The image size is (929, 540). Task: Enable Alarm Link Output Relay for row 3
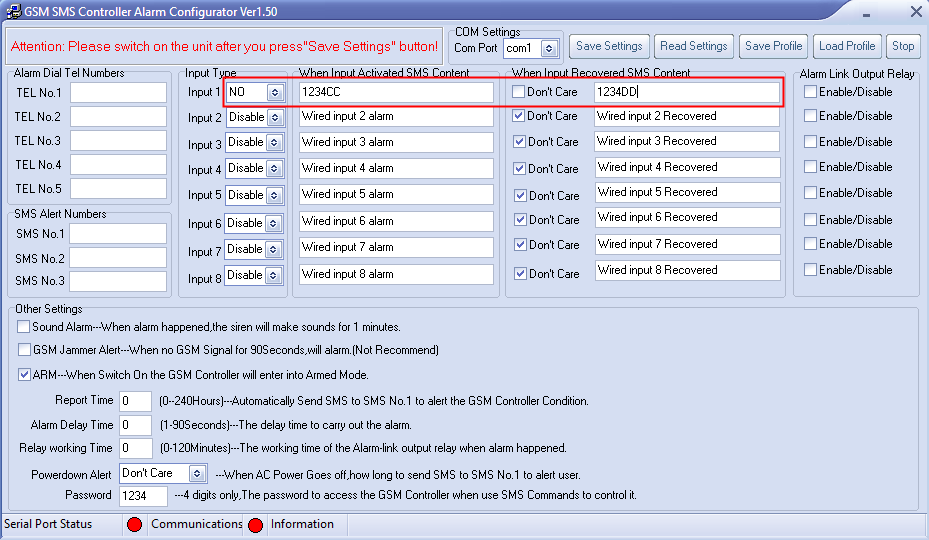coord(809,142)
